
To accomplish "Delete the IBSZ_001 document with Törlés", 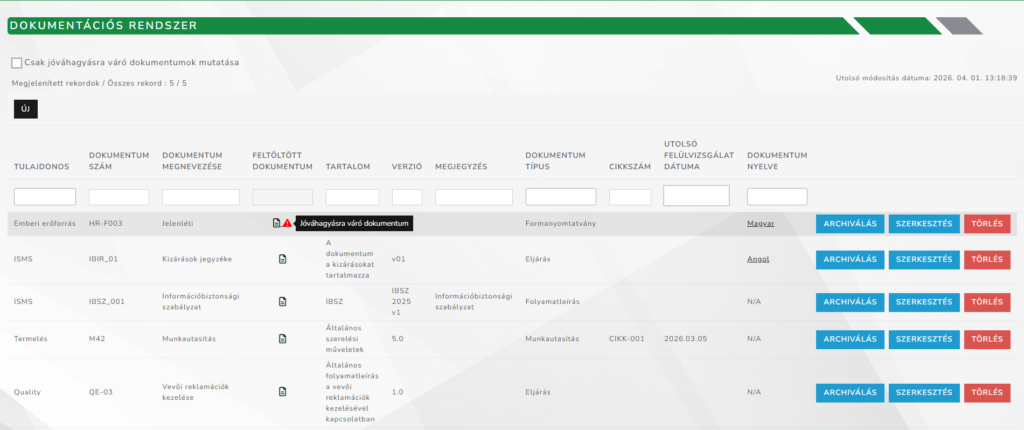I will click(987, 301).
